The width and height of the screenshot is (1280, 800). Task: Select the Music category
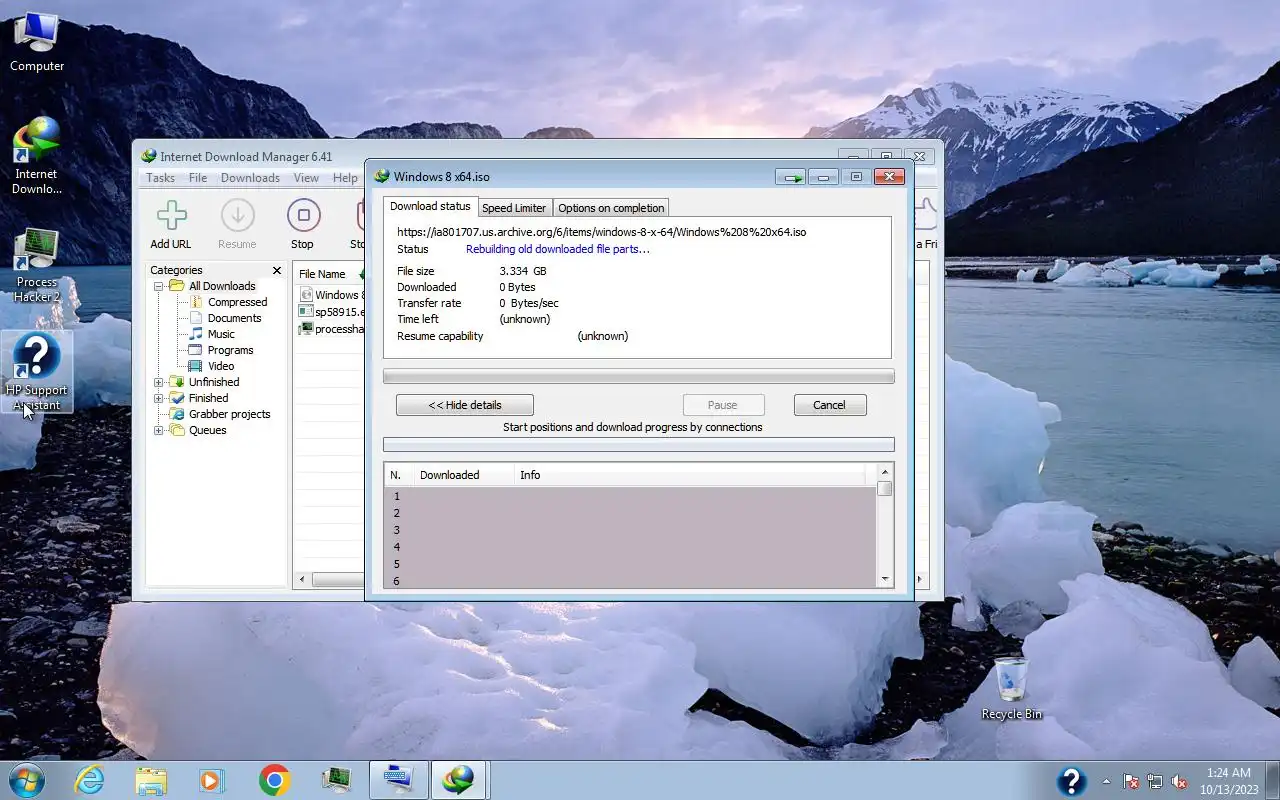221,334
